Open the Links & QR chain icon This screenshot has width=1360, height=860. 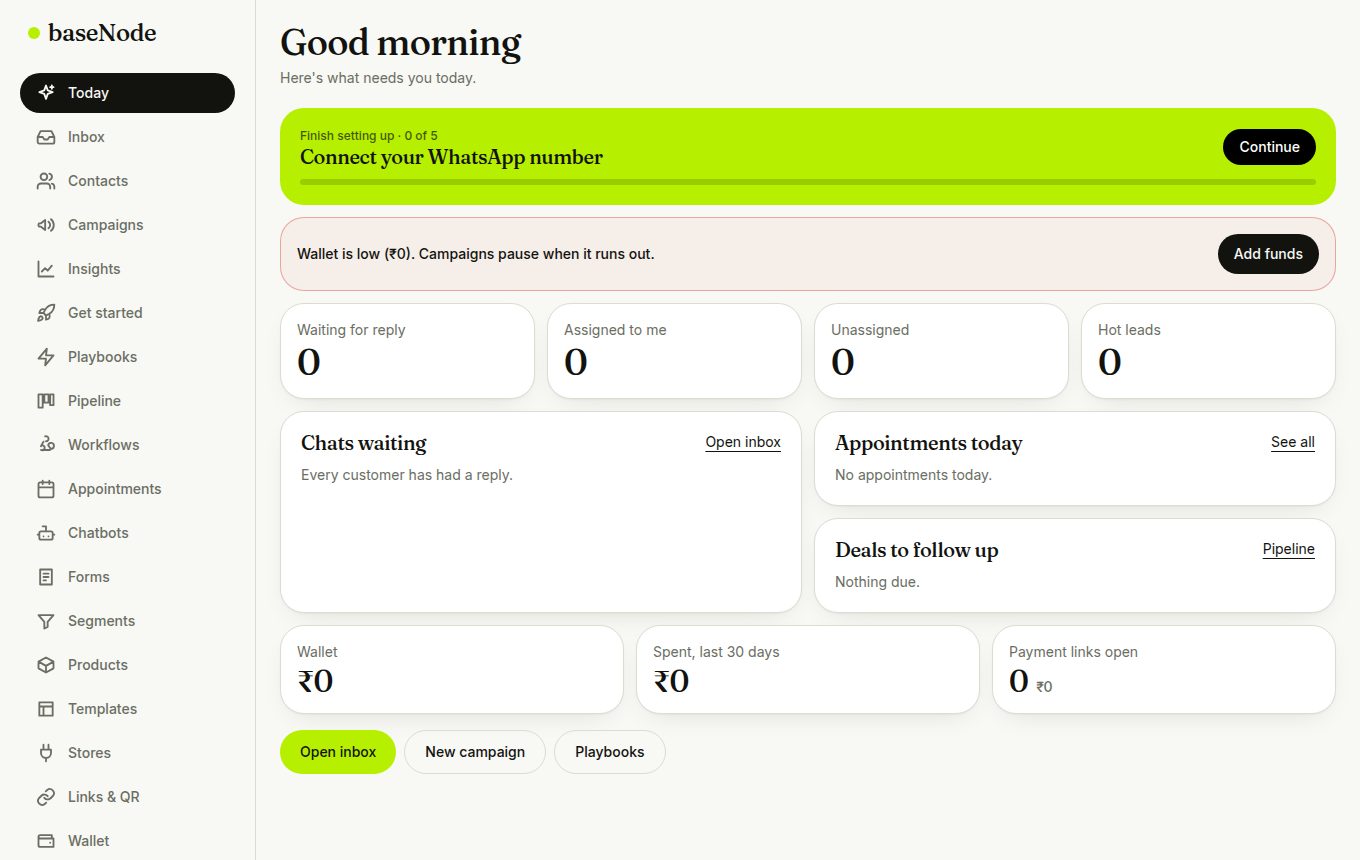46,797
